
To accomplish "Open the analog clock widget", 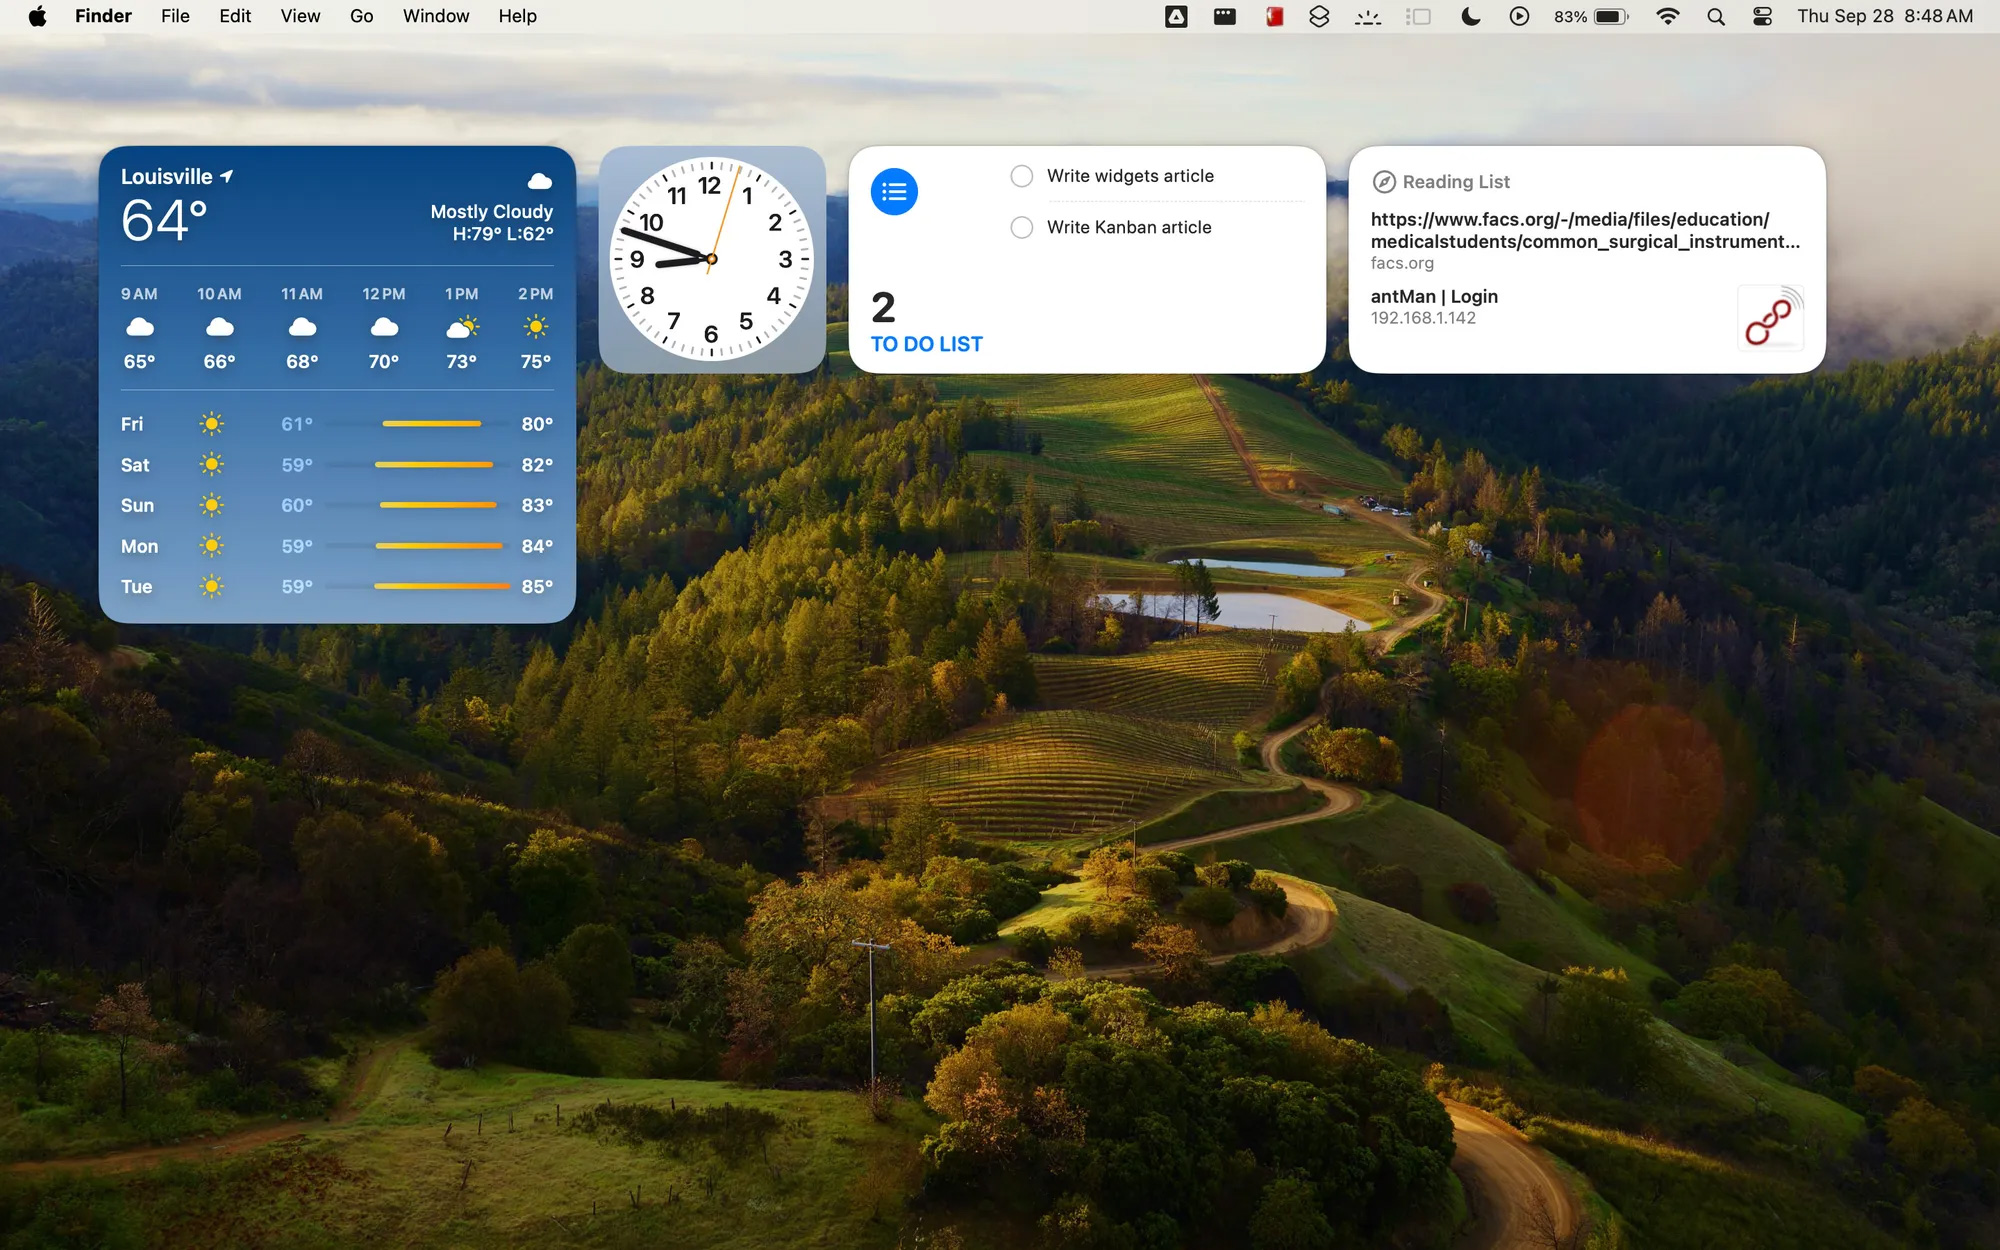I will point(712,259).
